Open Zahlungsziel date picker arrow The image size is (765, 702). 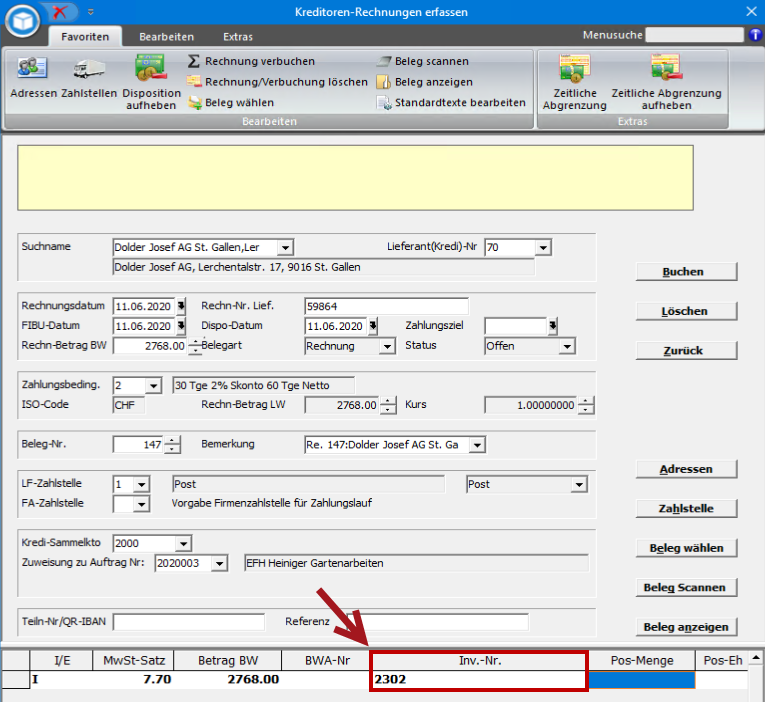553,325
